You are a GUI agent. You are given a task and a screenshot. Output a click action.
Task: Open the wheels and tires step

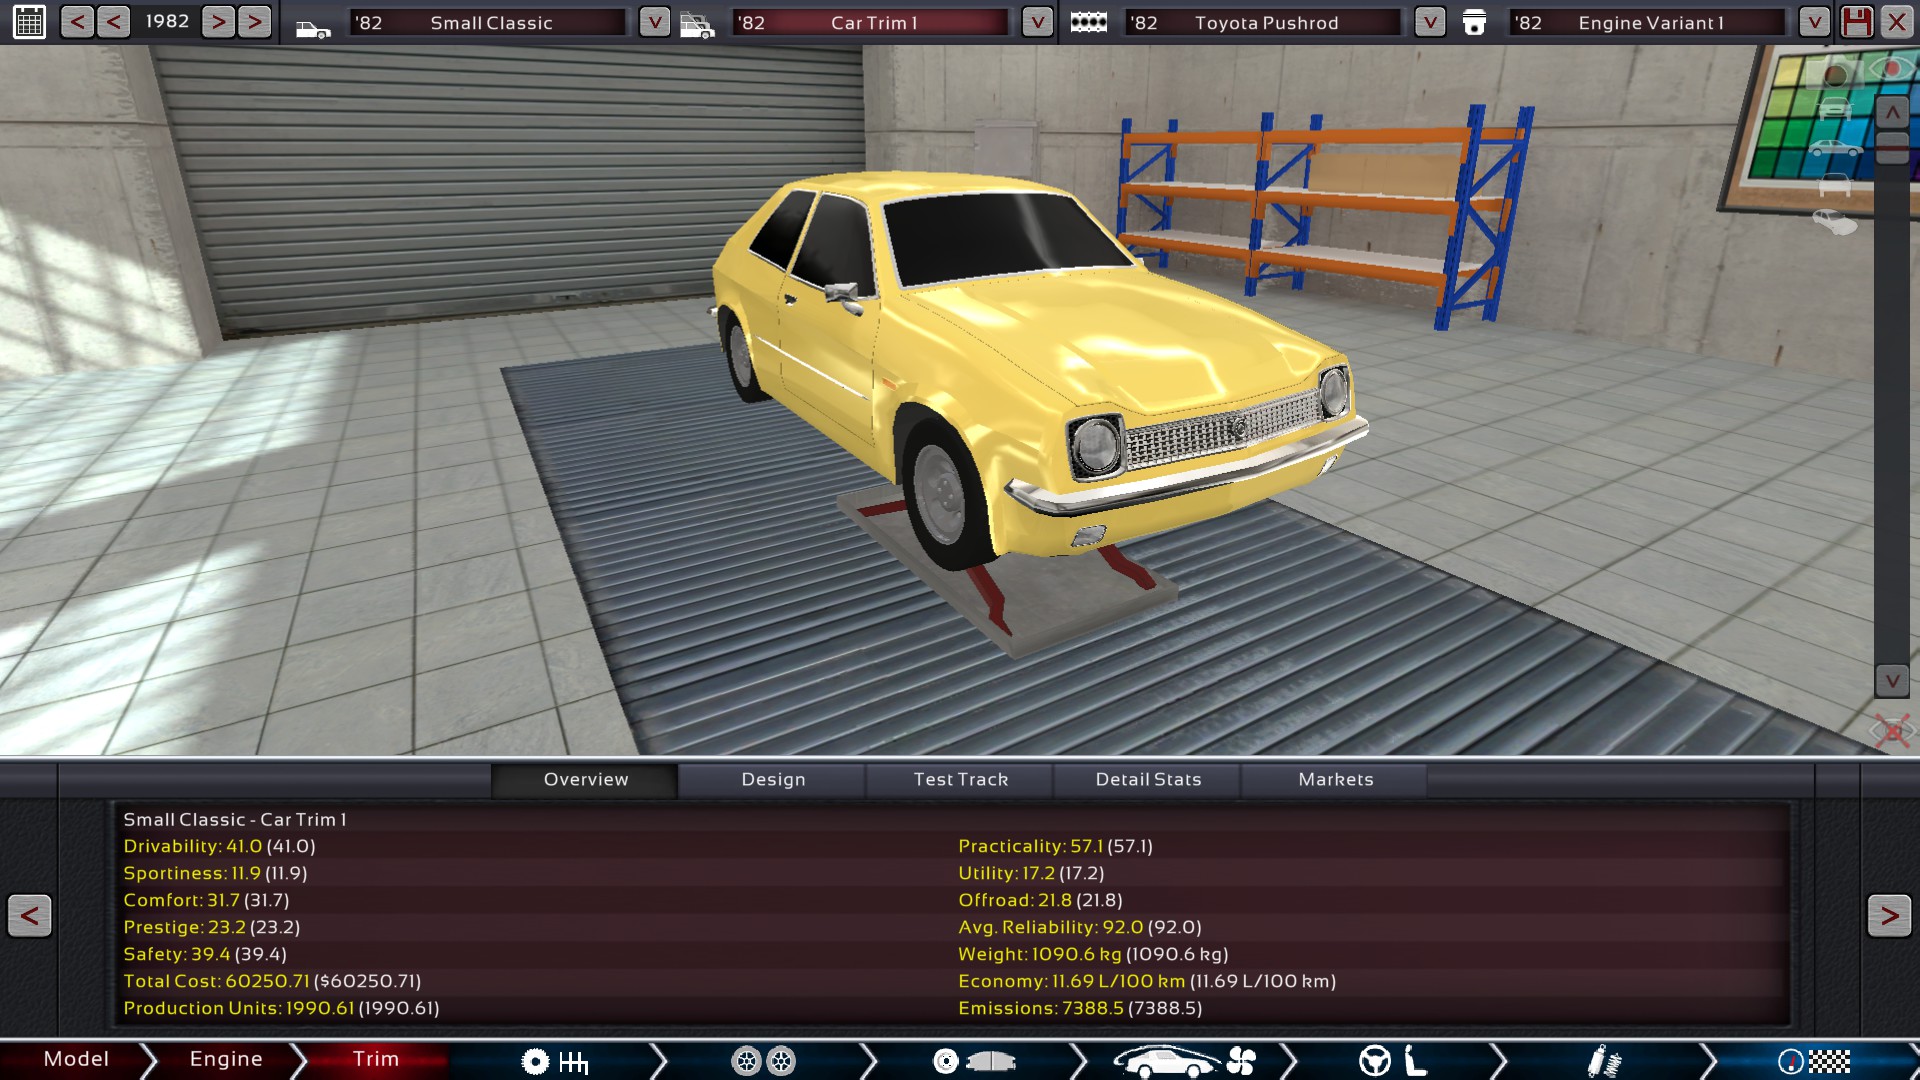[x=764, y=1061]
